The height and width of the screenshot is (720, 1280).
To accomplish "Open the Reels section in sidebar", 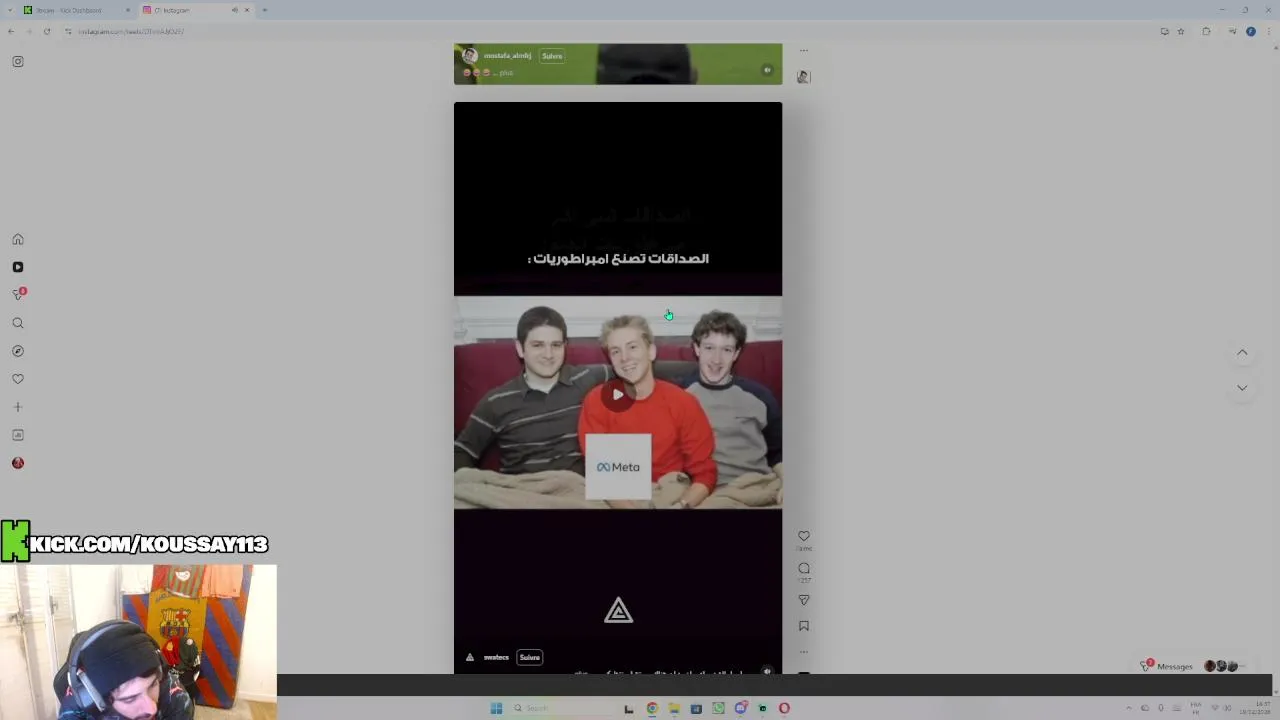I will (x=18, y=267).
